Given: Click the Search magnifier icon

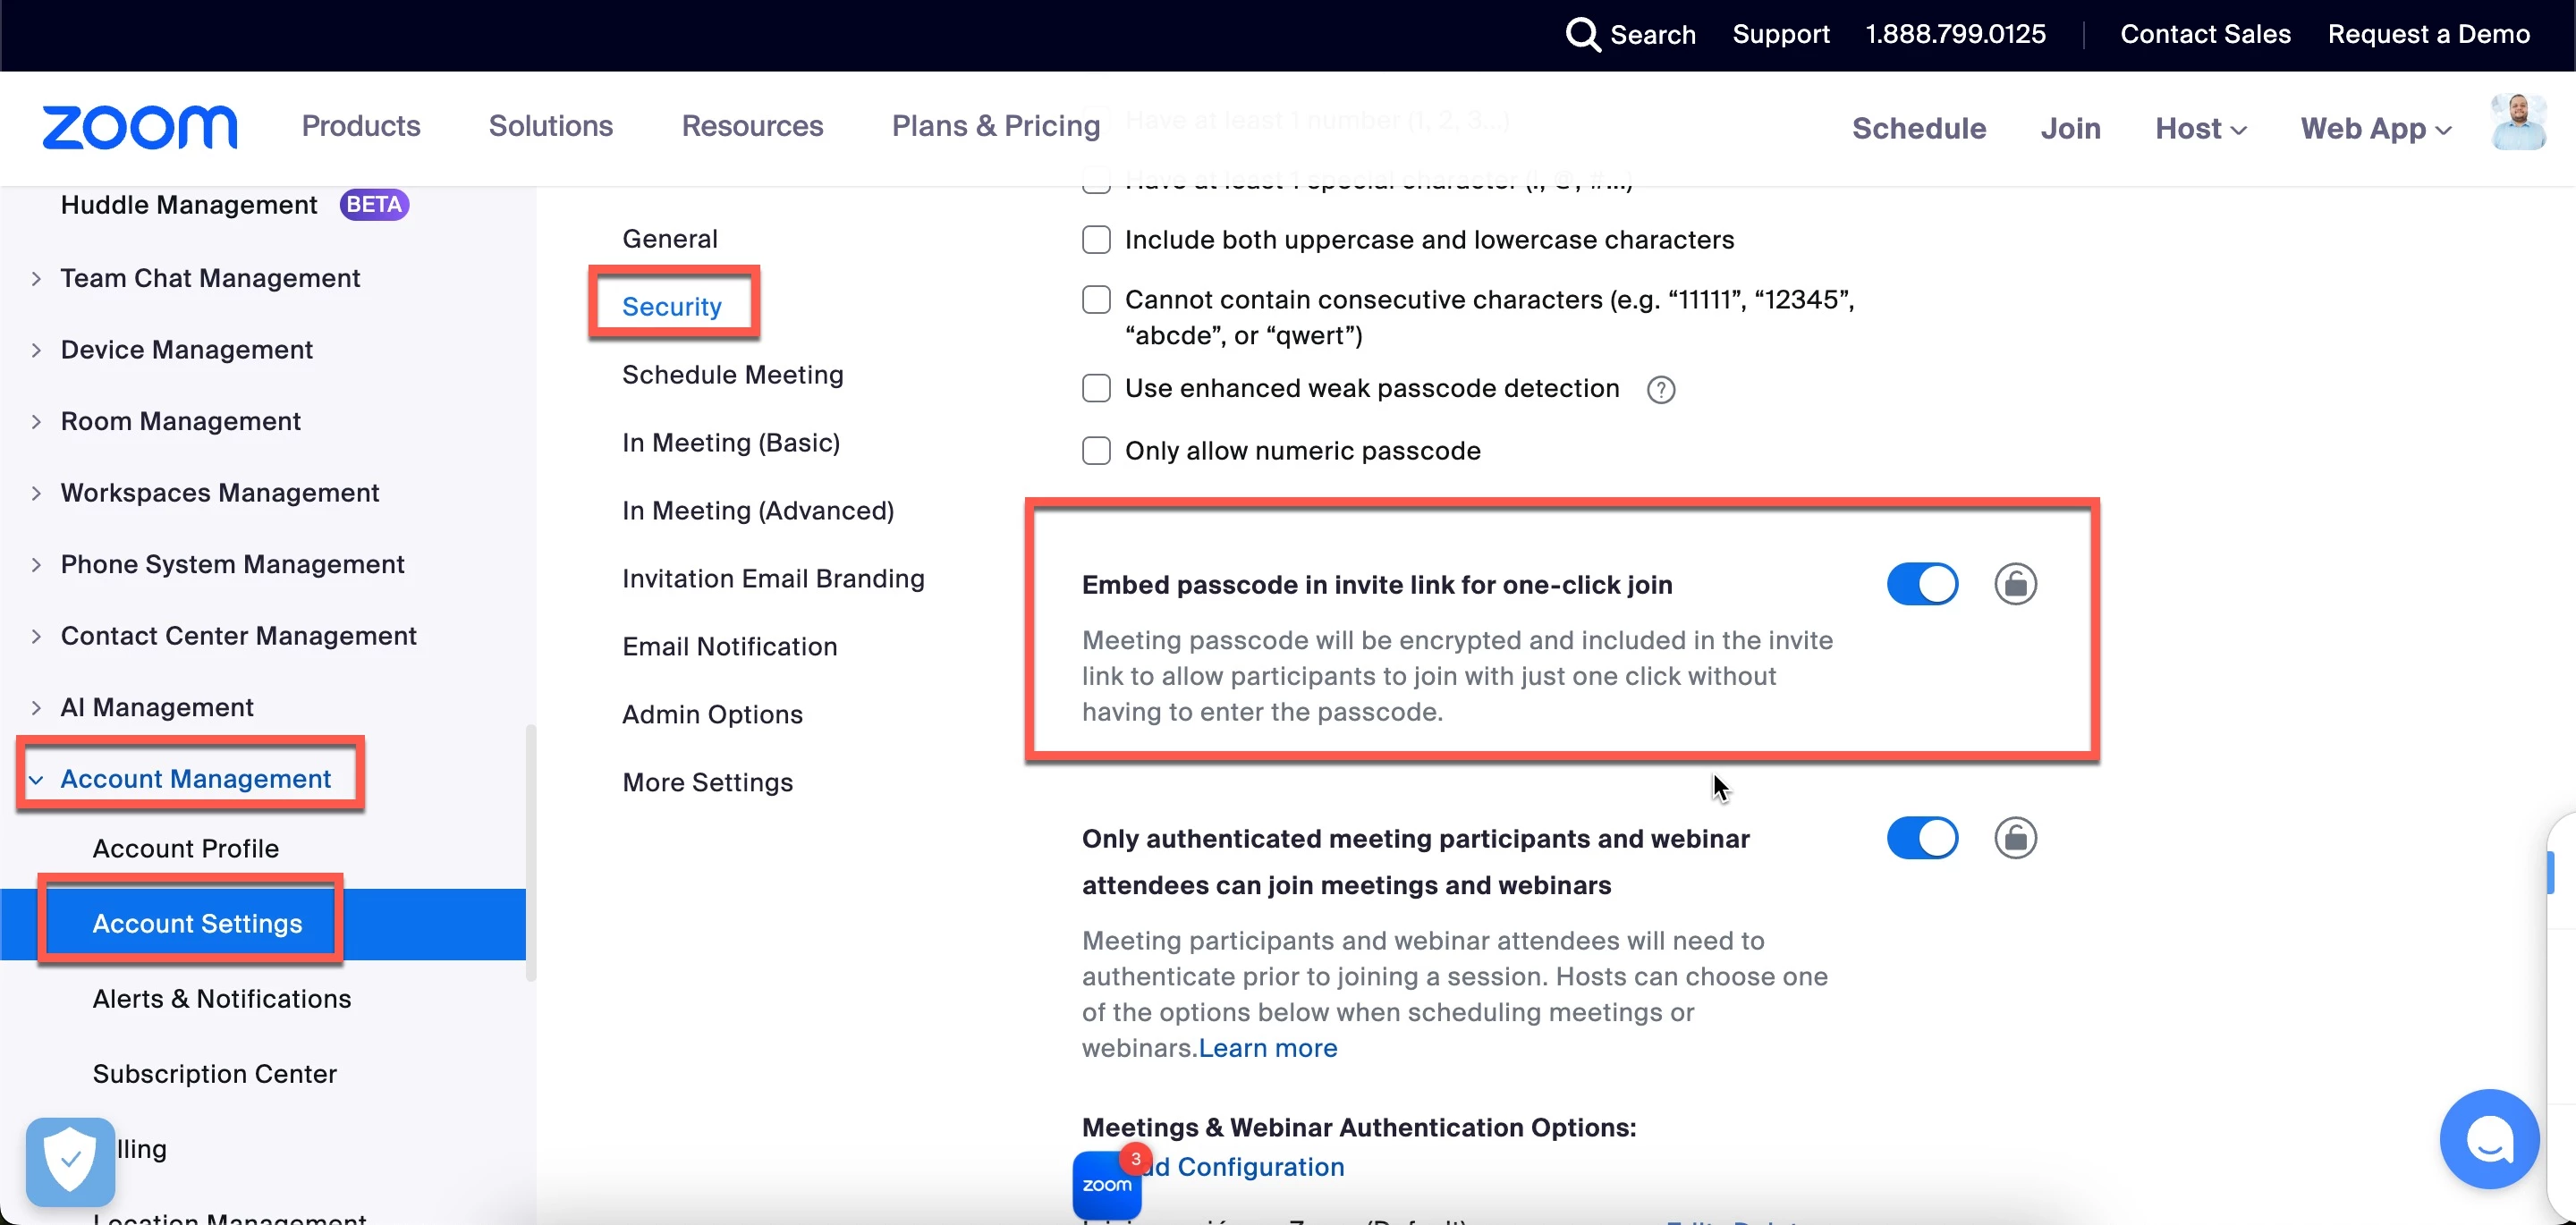Looking at the screenshot, I should 1582,34.
